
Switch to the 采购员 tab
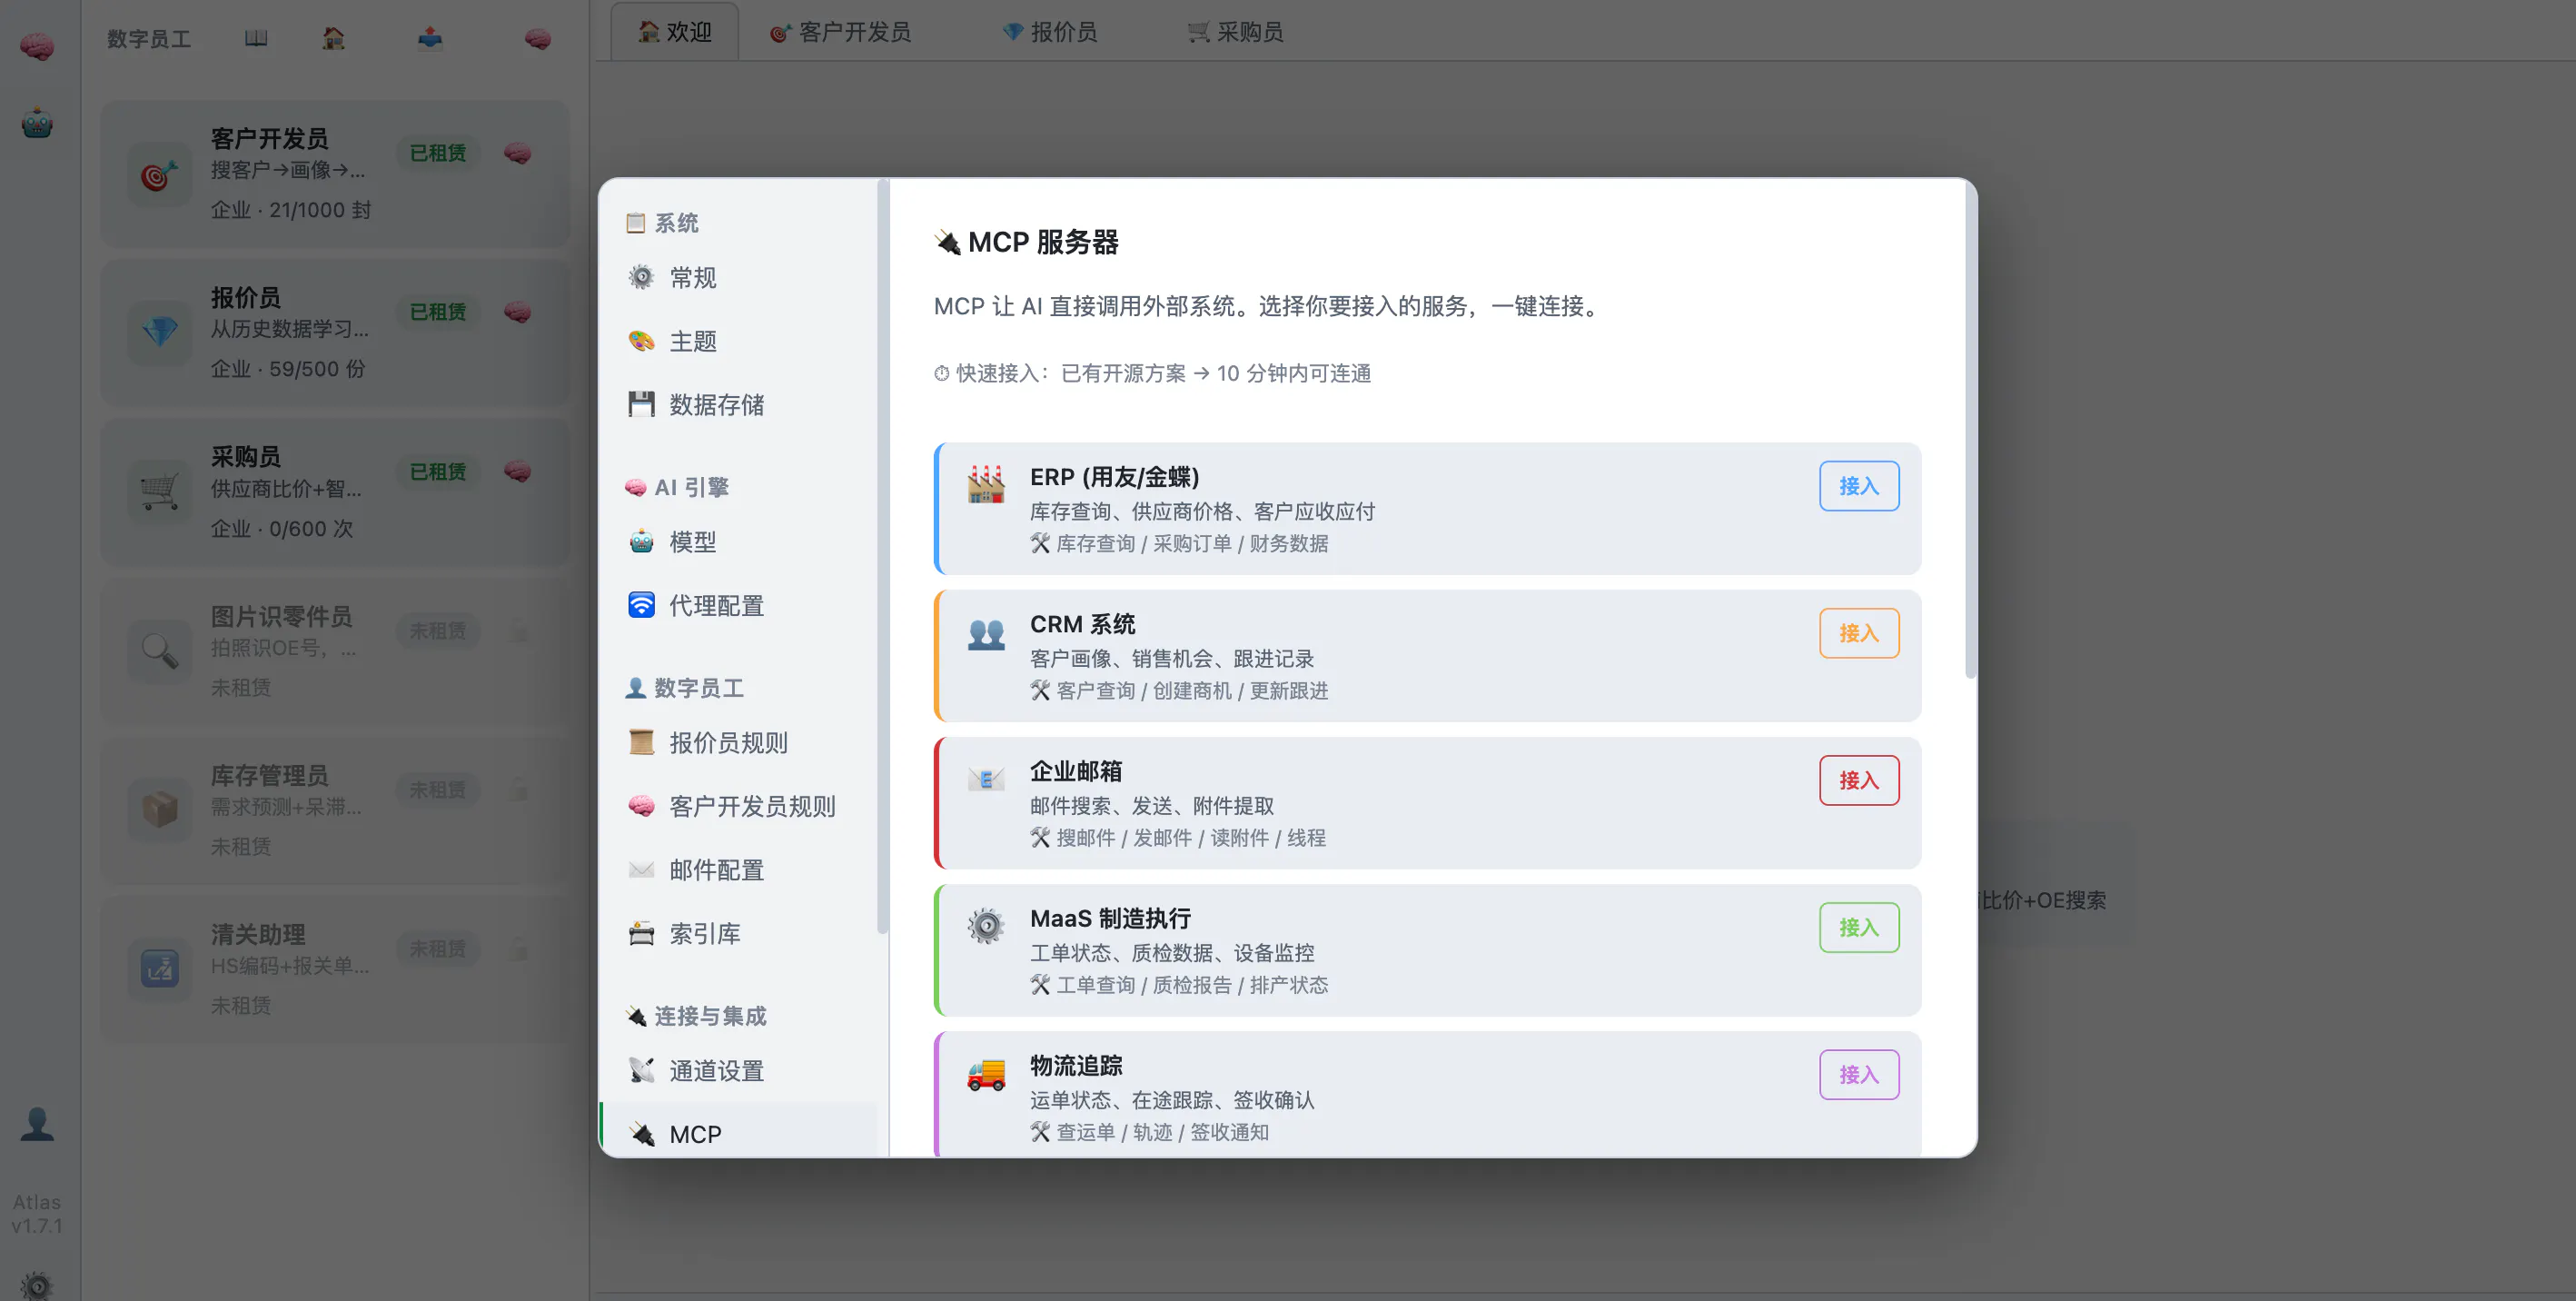(1236, 32)
